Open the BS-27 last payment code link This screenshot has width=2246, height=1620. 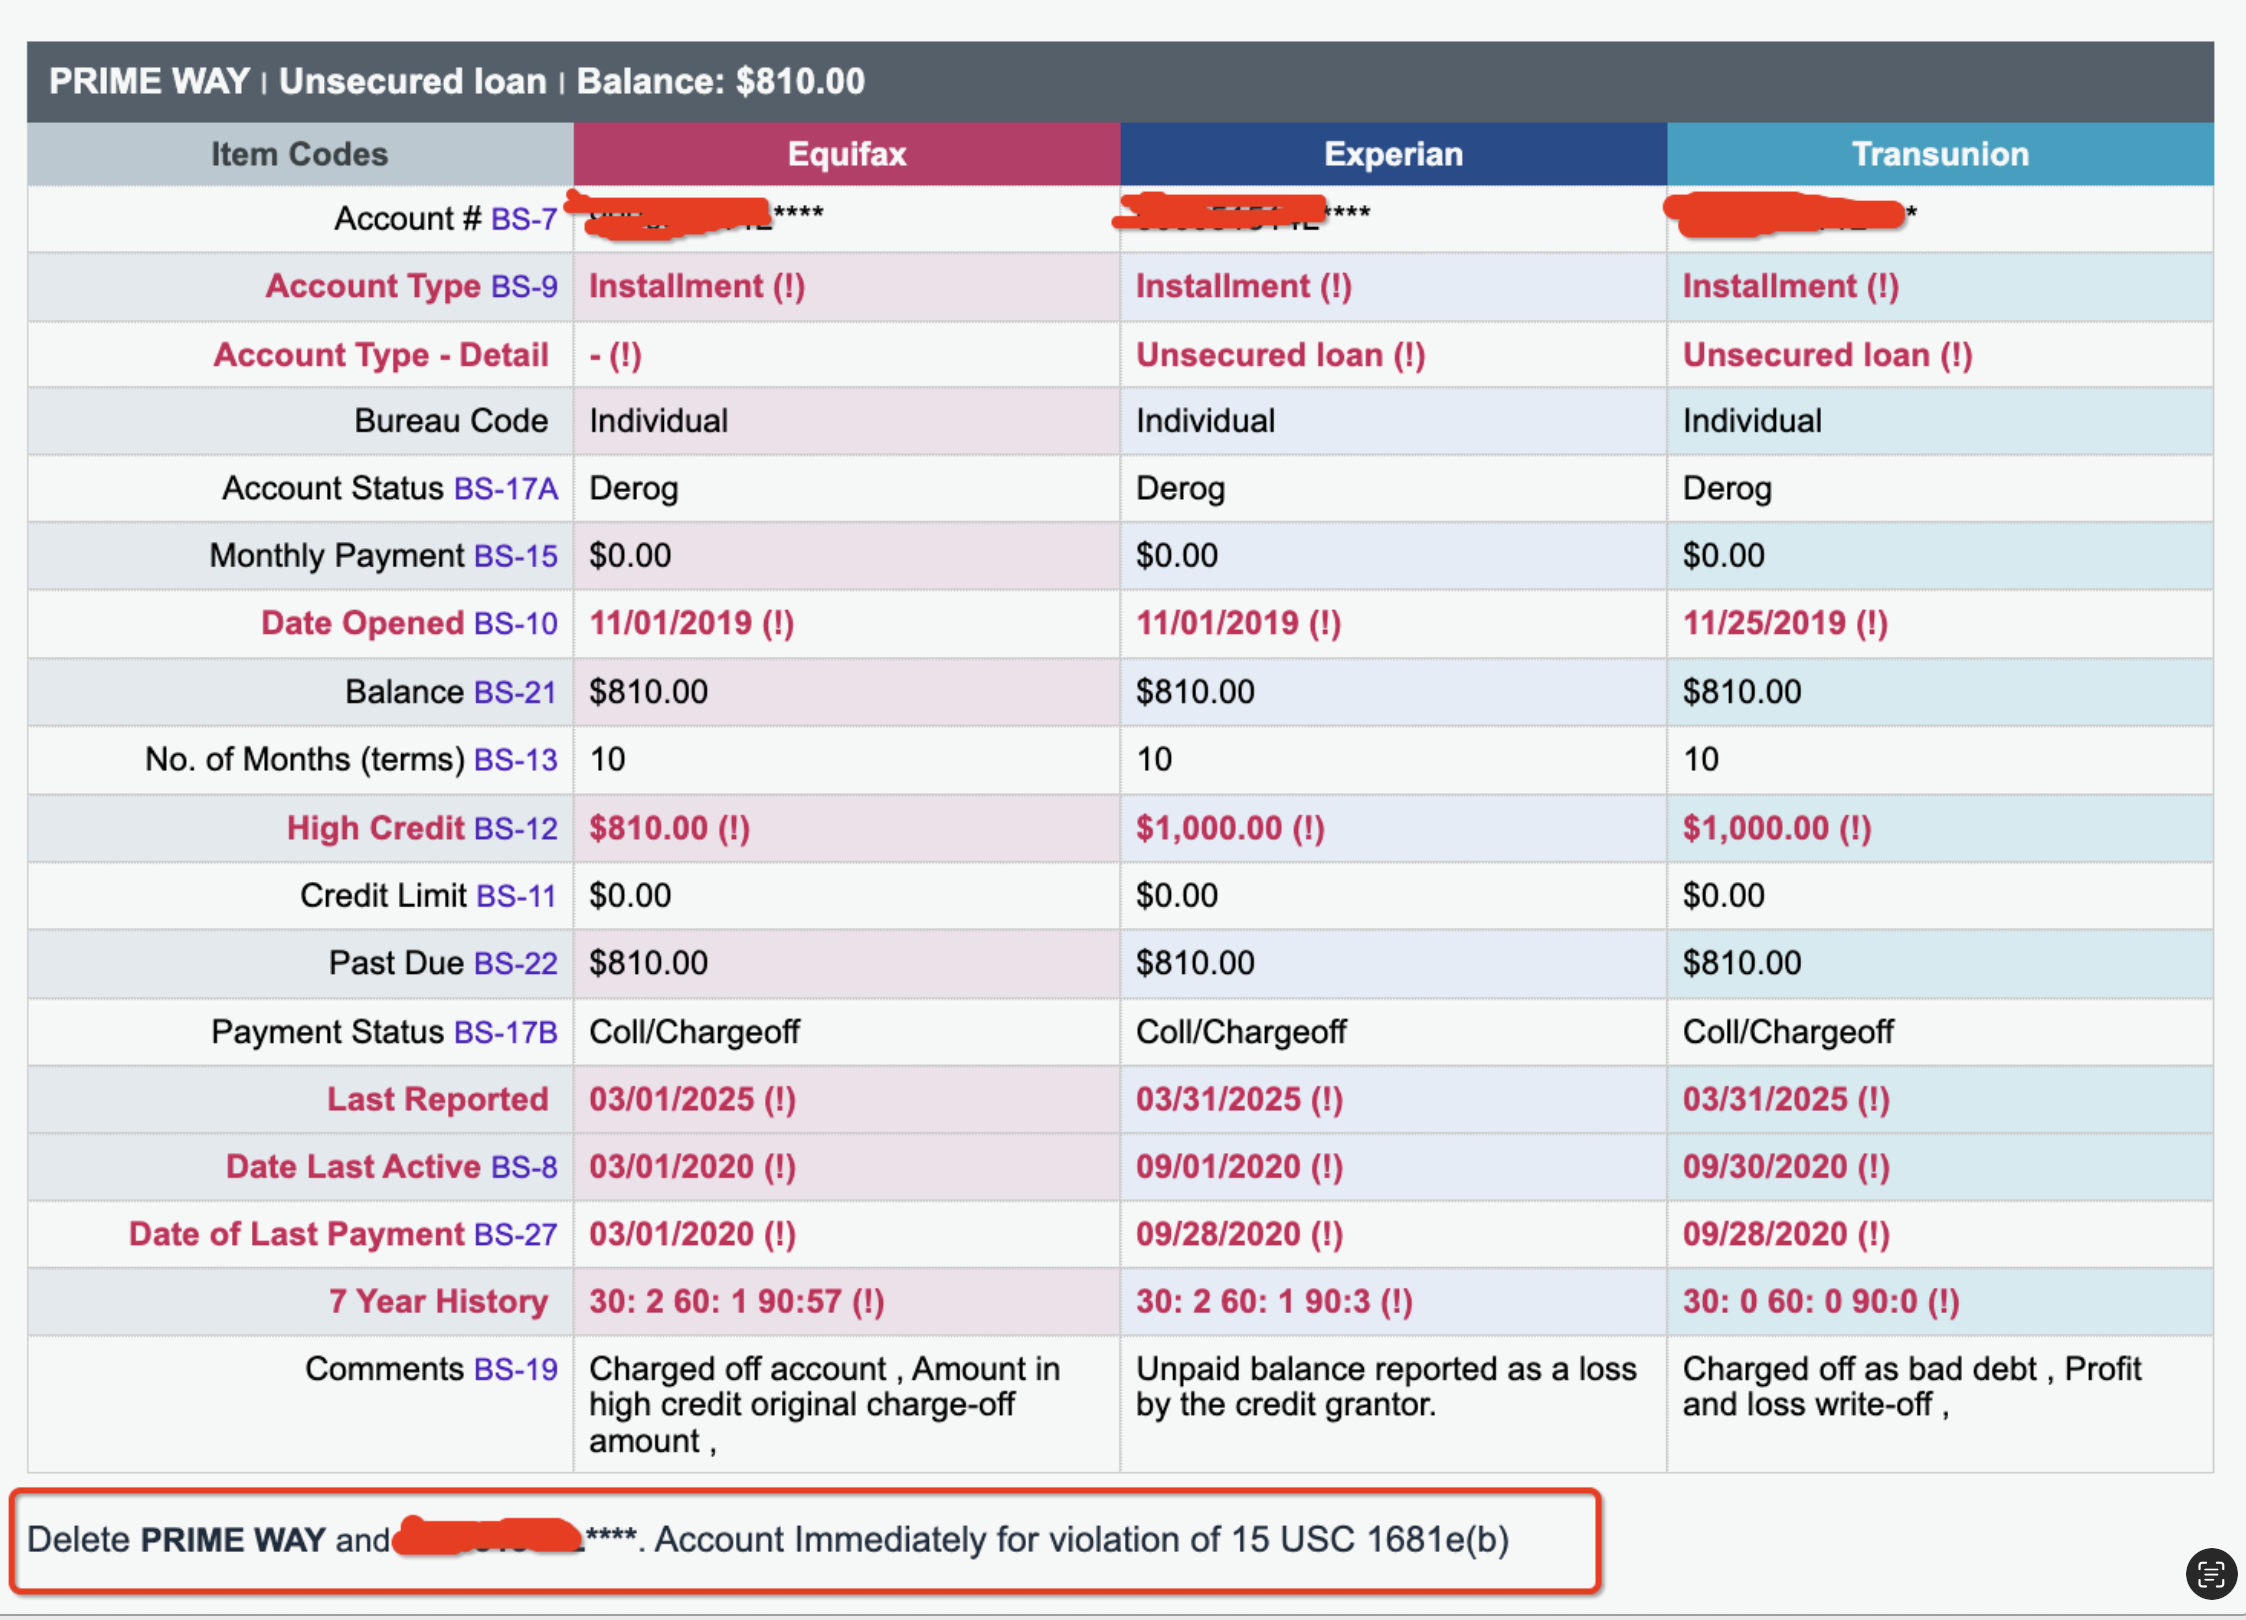click(515, 1234)
